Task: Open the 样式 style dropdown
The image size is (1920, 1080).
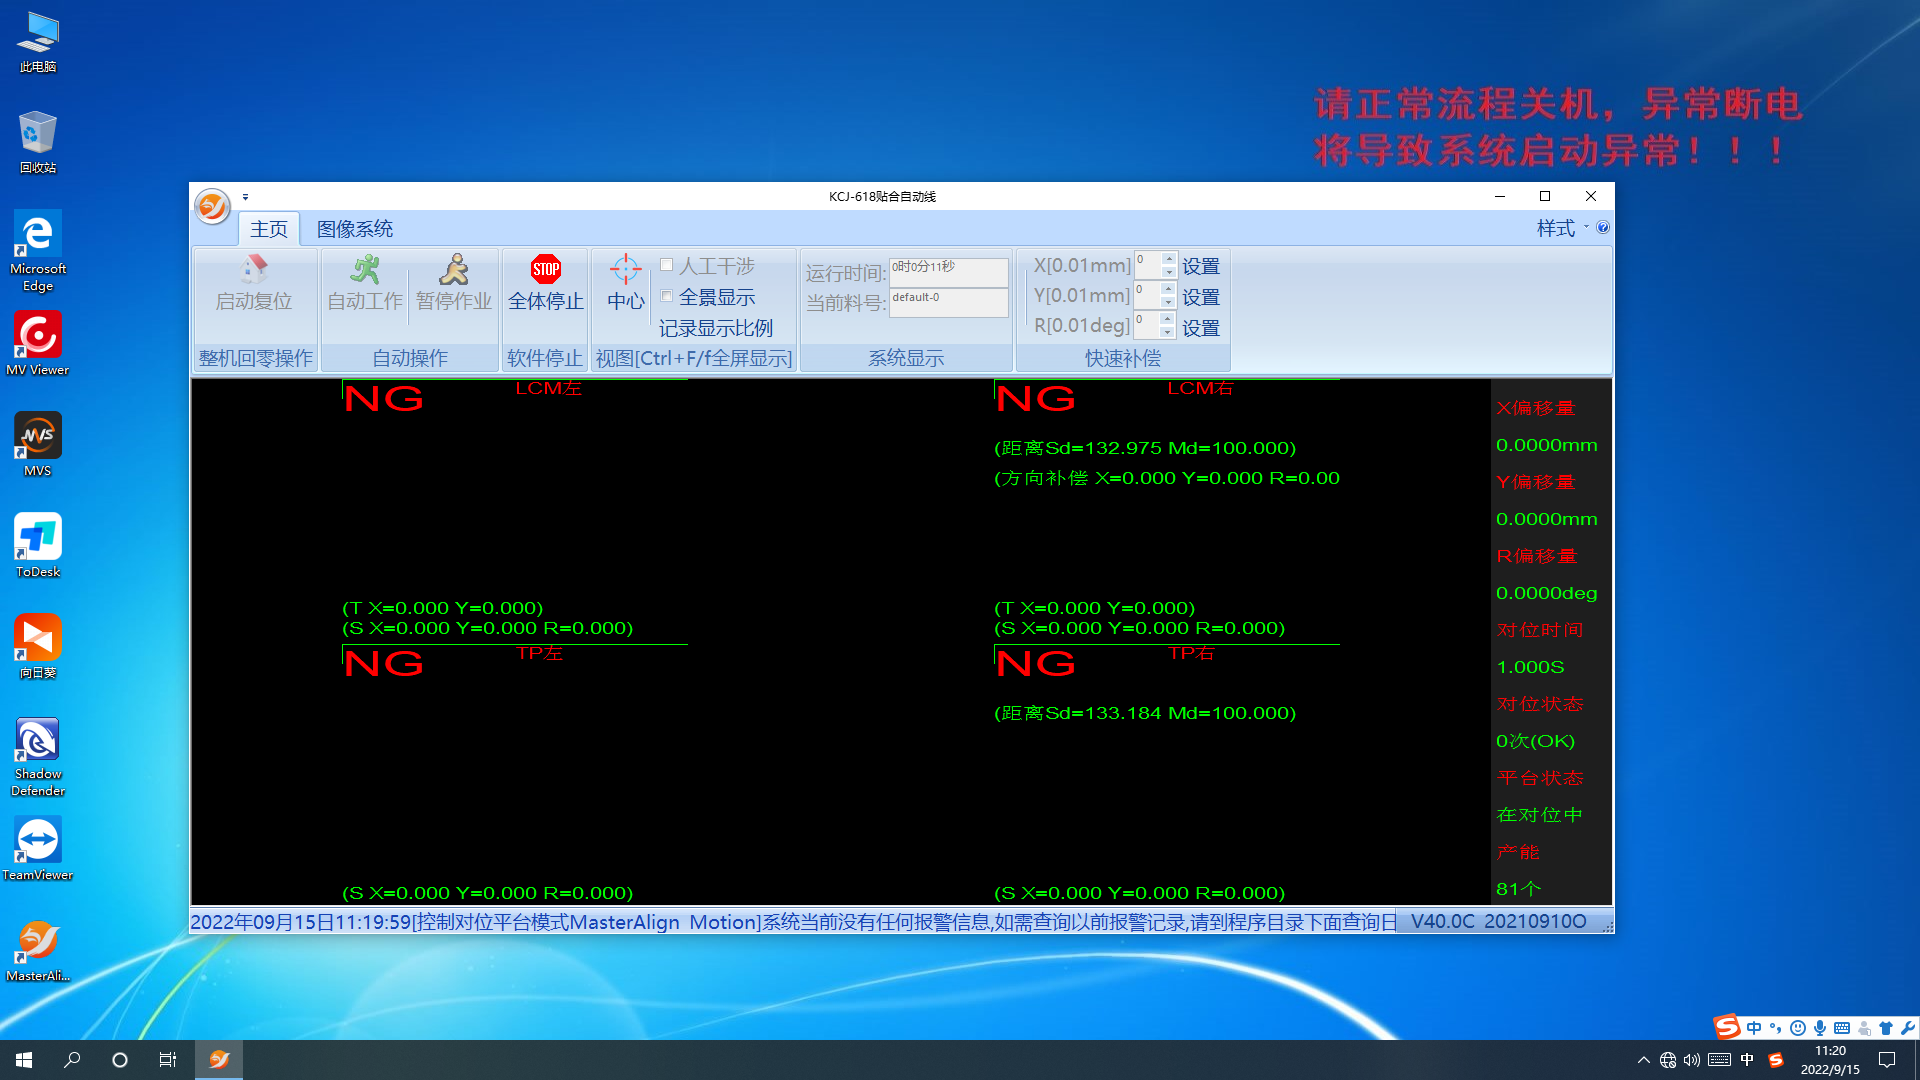Action: coord(1562,228)
